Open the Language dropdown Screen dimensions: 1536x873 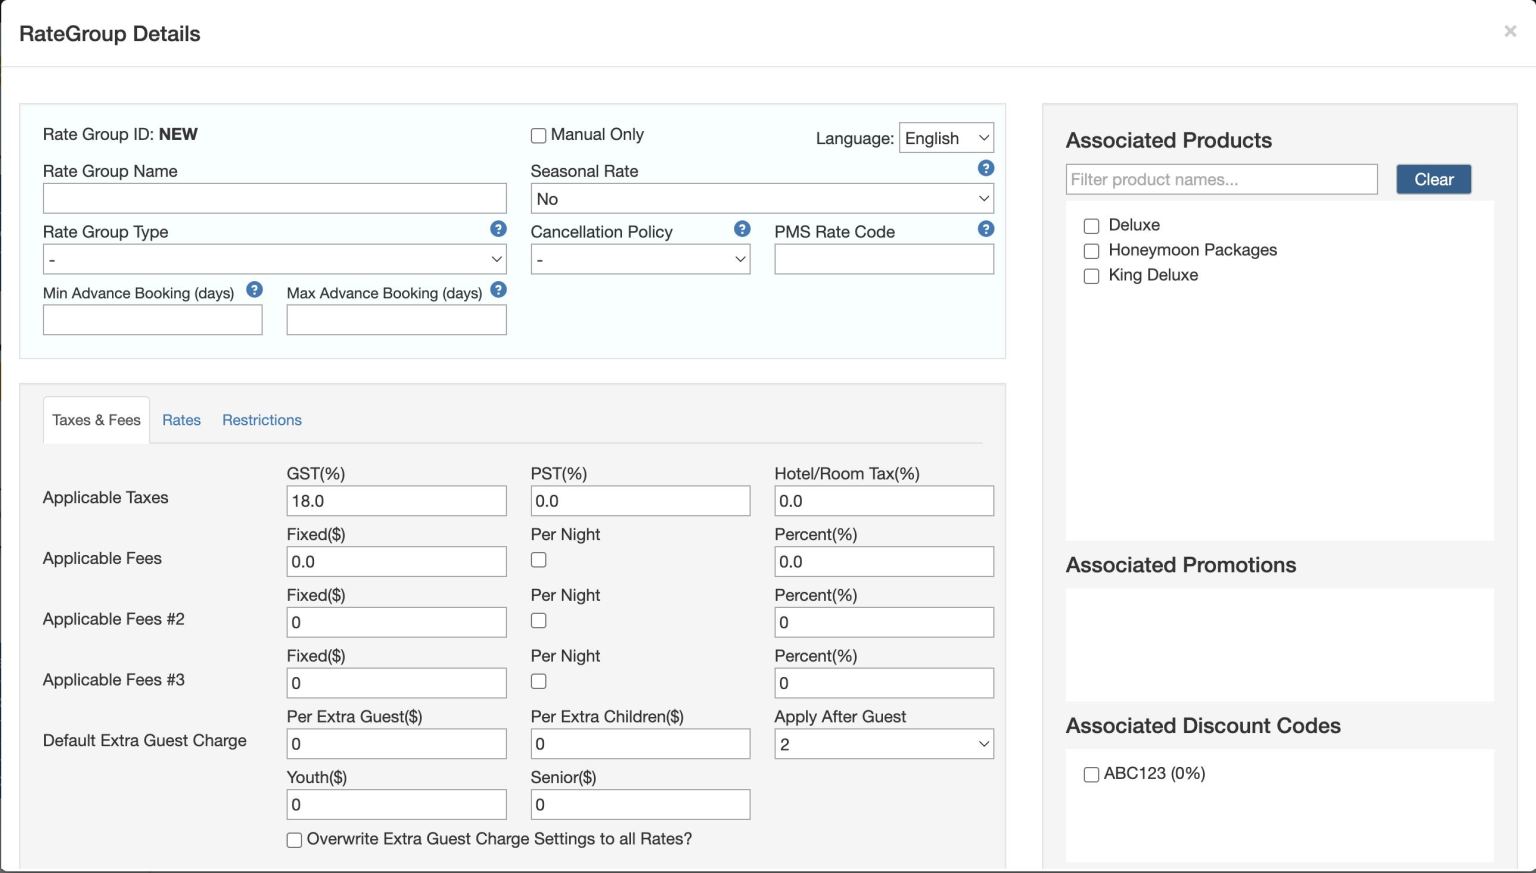click(945, 138)
